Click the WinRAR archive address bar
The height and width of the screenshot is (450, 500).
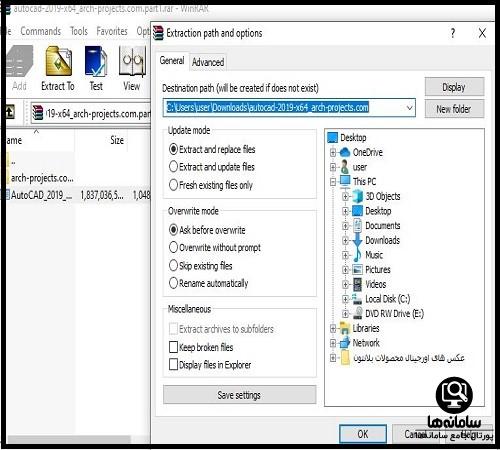[91, 113]
